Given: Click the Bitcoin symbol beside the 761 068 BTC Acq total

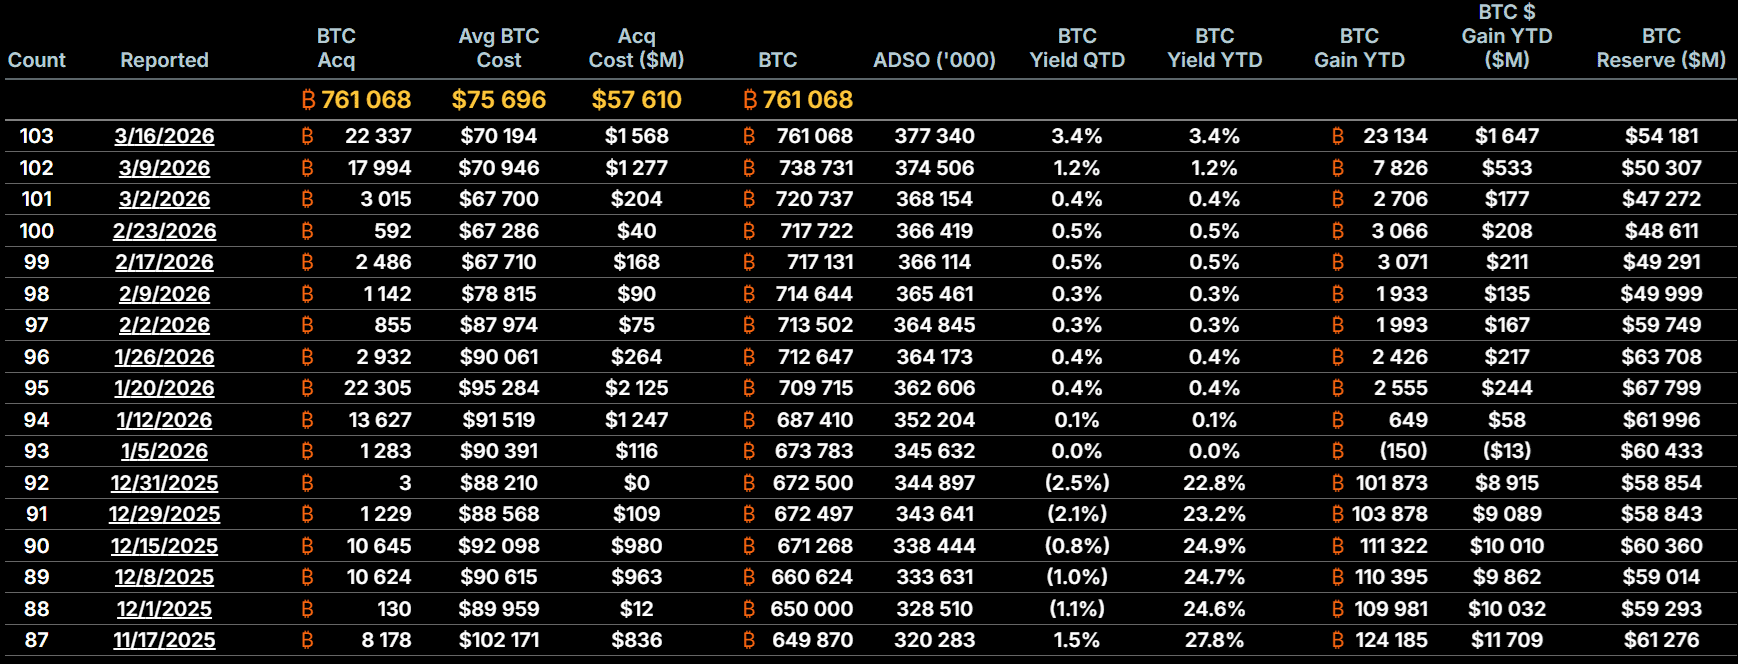Looking at the screenshot, I should tap(308, 100).
